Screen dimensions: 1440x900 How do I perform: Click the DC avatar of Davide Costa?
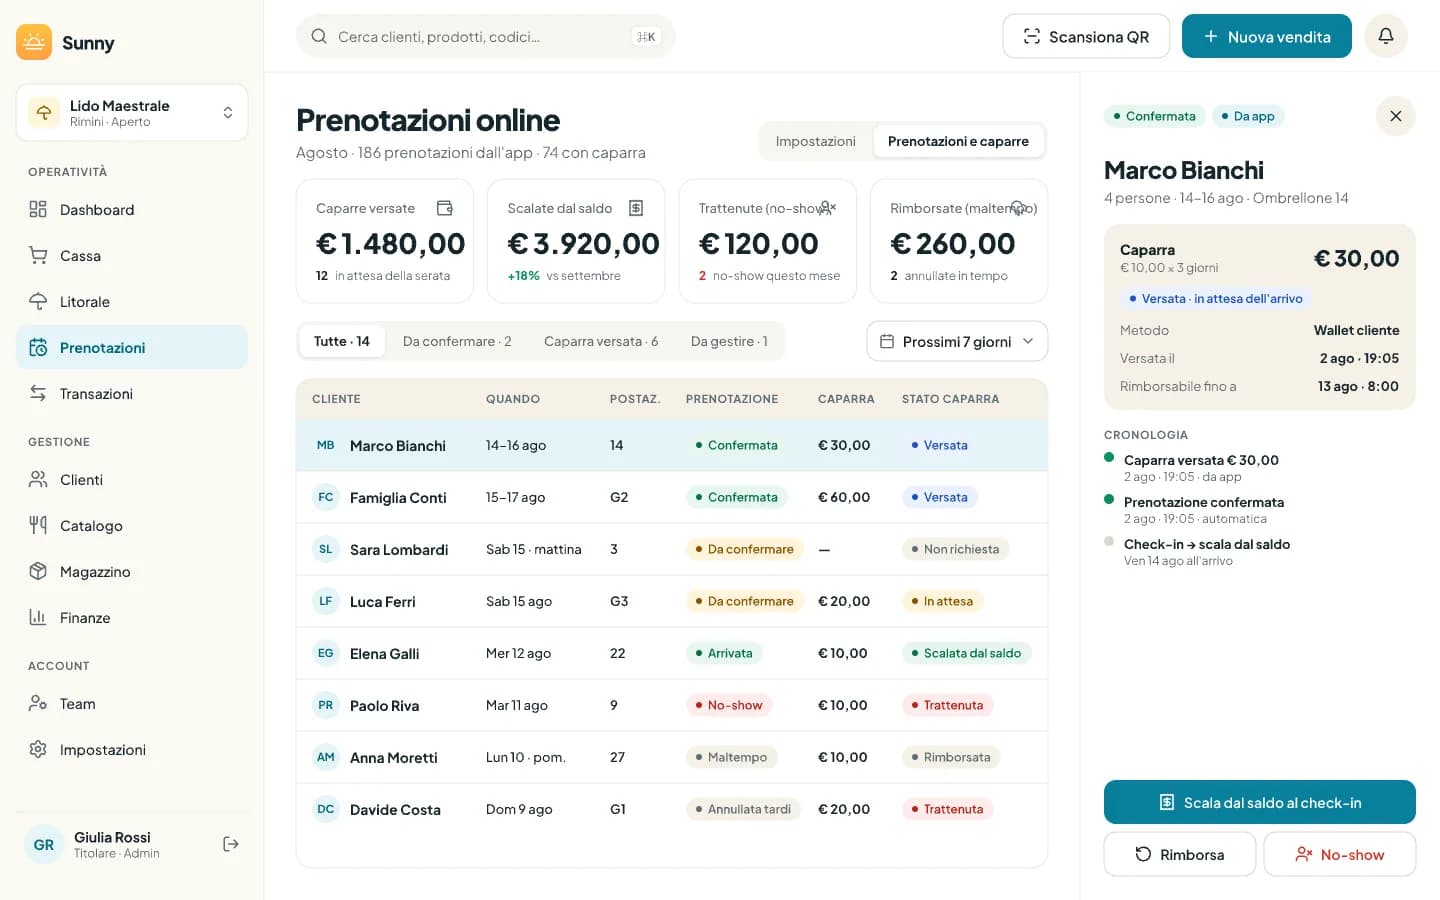326,809
